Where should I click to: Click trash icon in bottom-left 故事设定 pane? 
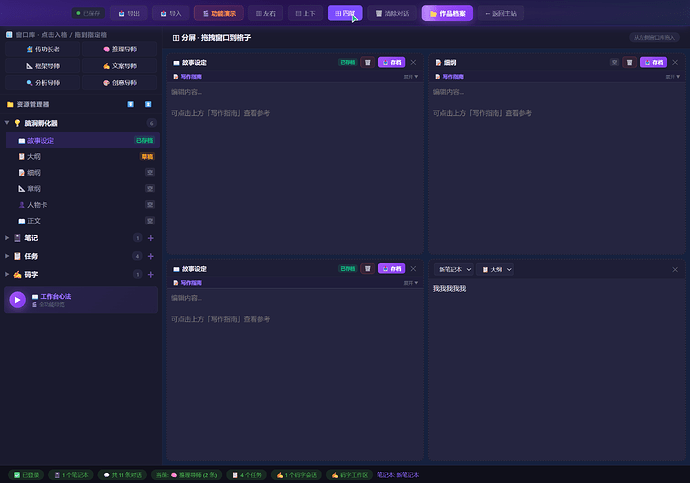[367, 268]
